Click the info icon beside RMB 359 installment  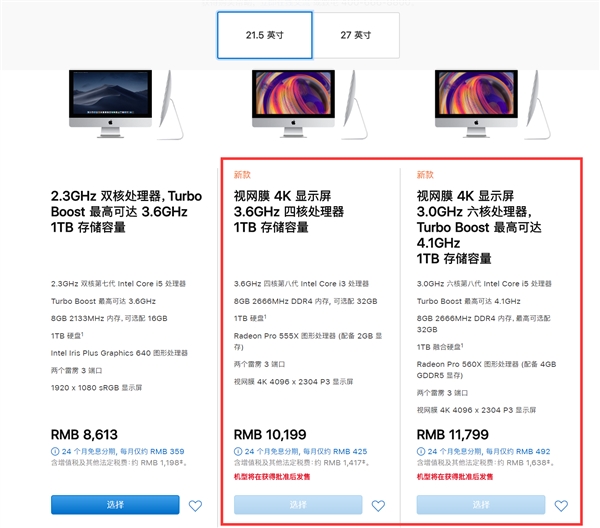(55, 451)
